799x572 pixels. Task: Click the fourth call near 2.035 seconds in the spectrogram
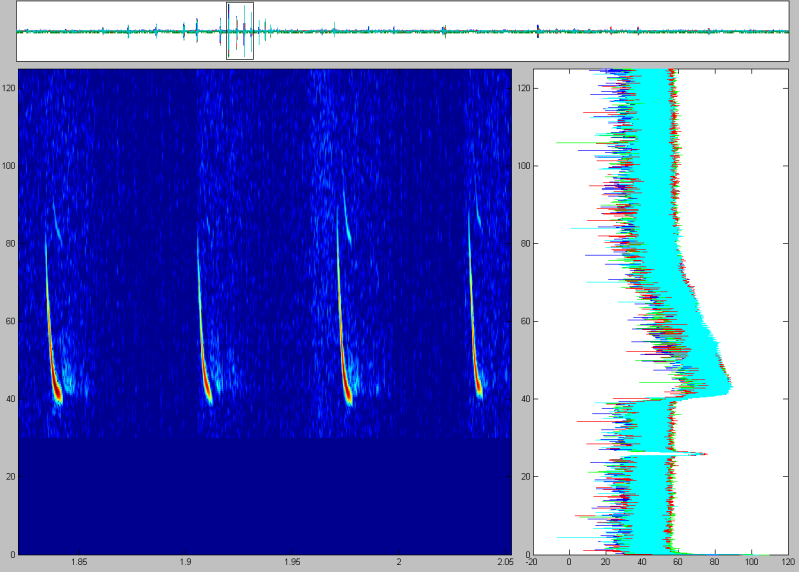[475, 306]
